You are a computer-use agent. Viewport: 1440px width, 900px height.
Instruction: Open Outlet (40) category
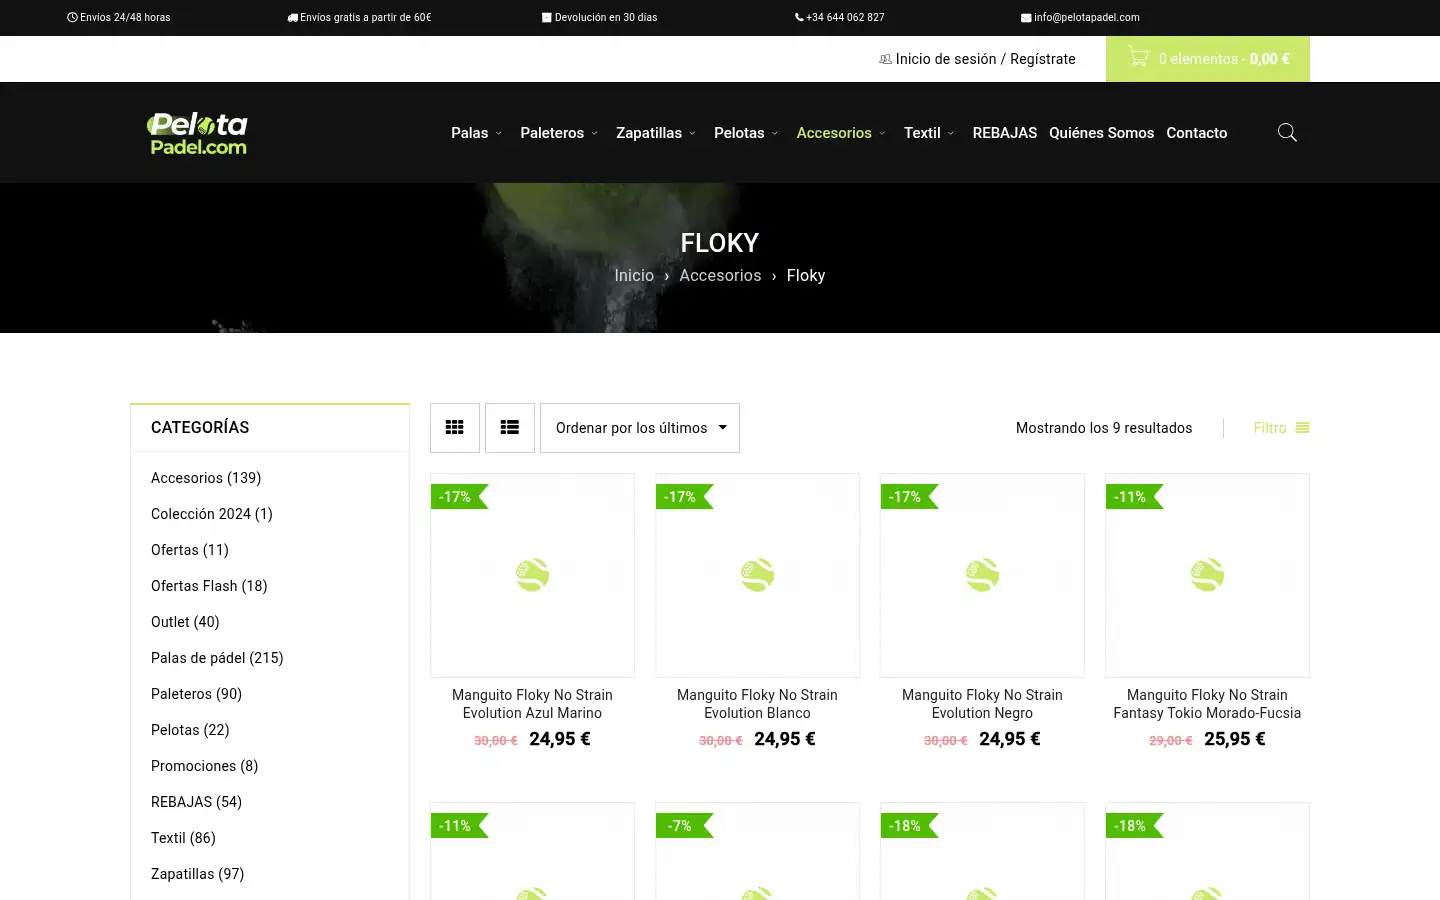click(x=185, y=622)
